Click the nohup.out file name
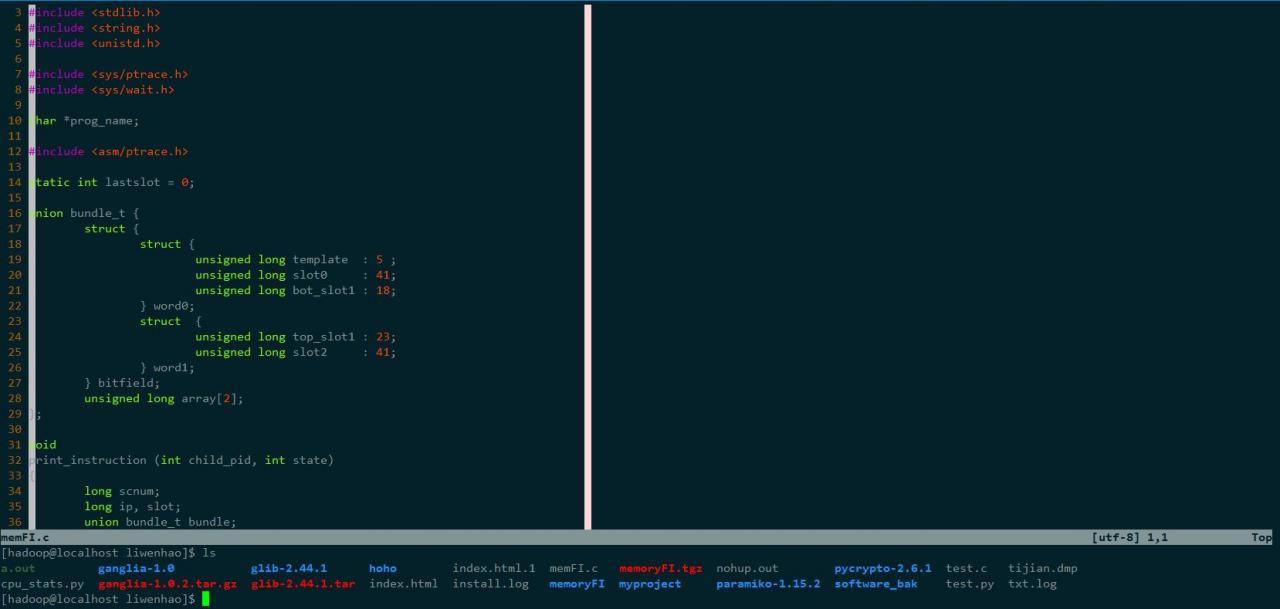Viewport: 1280px width, 609px height. tap(747, 568)
